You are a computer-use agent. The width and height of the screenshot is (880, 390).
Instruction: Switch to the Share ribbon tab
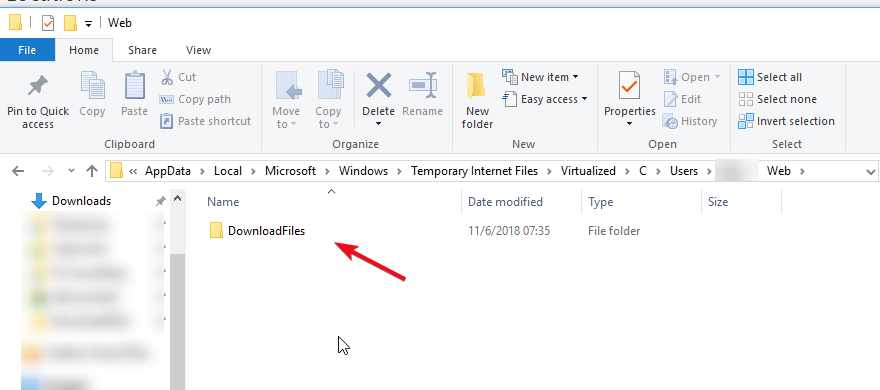[143, 50]
